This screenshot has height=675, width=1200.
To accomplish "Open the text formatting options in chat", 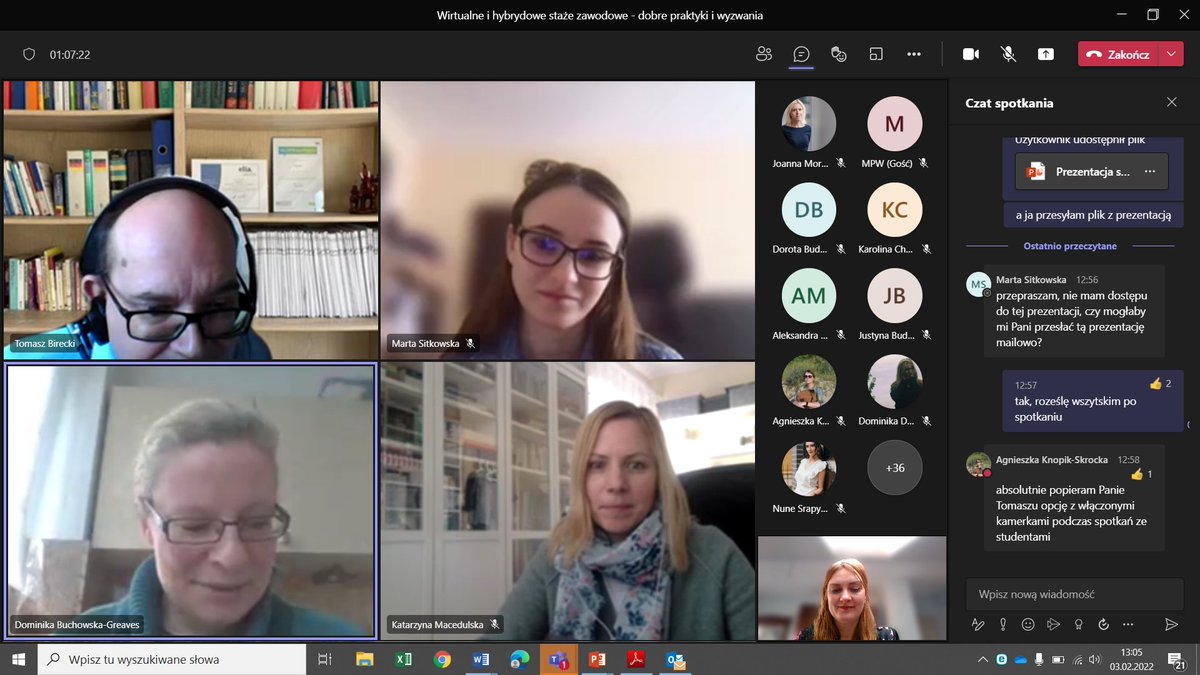I will (x=978, y=624).
